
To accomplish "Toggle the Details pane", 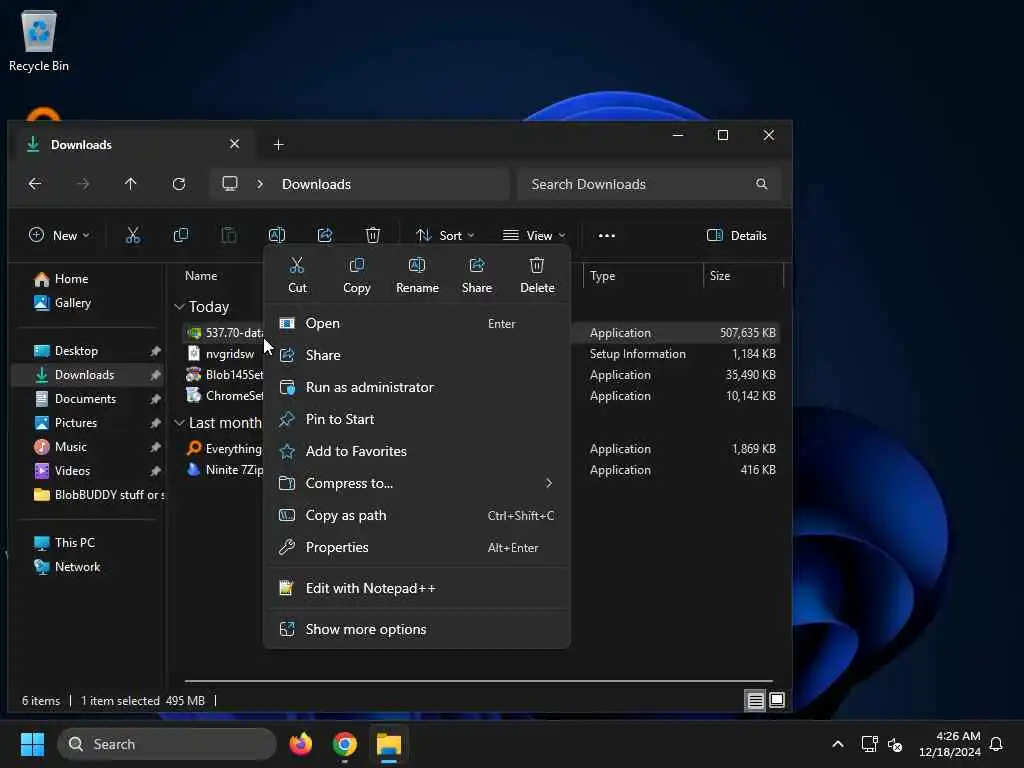I will (737, 236).
